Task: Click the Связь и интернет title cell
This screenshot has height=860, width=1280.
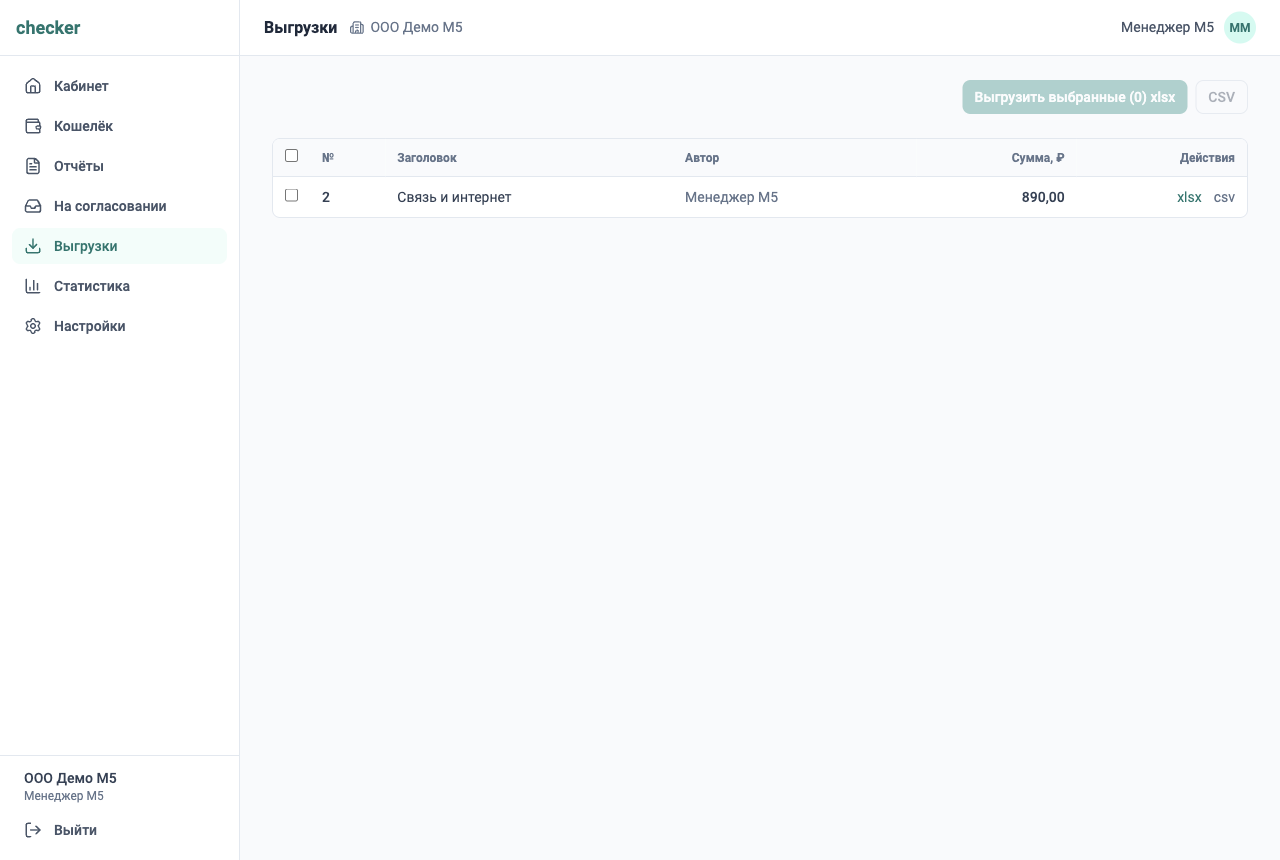Action: pos(454,197)
